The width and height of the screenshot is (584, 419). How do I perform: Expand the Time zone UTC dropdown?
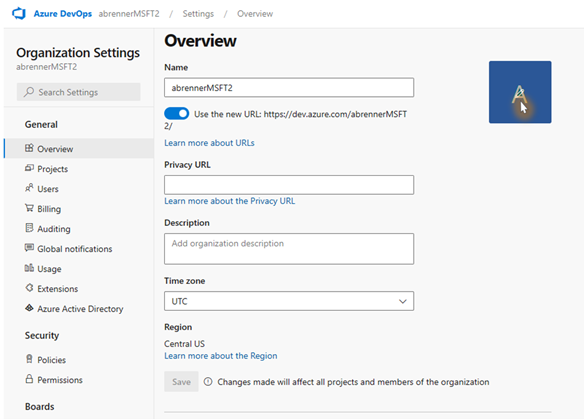coord(289,301)
